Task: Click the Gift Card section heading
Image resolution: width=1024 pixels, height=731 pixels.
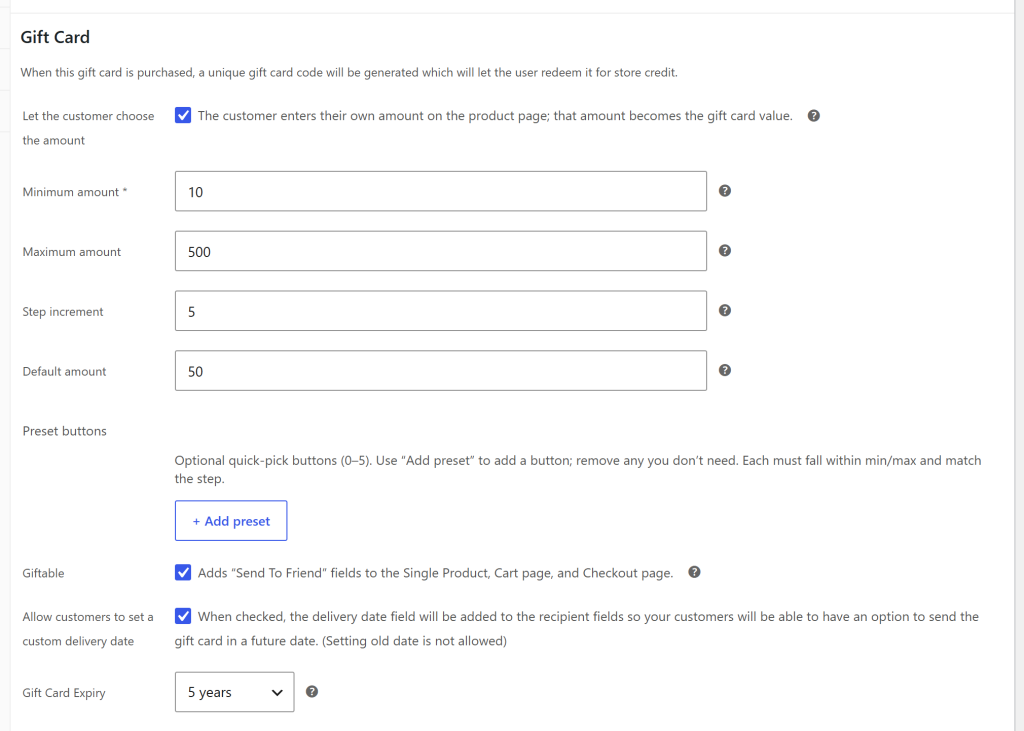Action: point(55,37)
